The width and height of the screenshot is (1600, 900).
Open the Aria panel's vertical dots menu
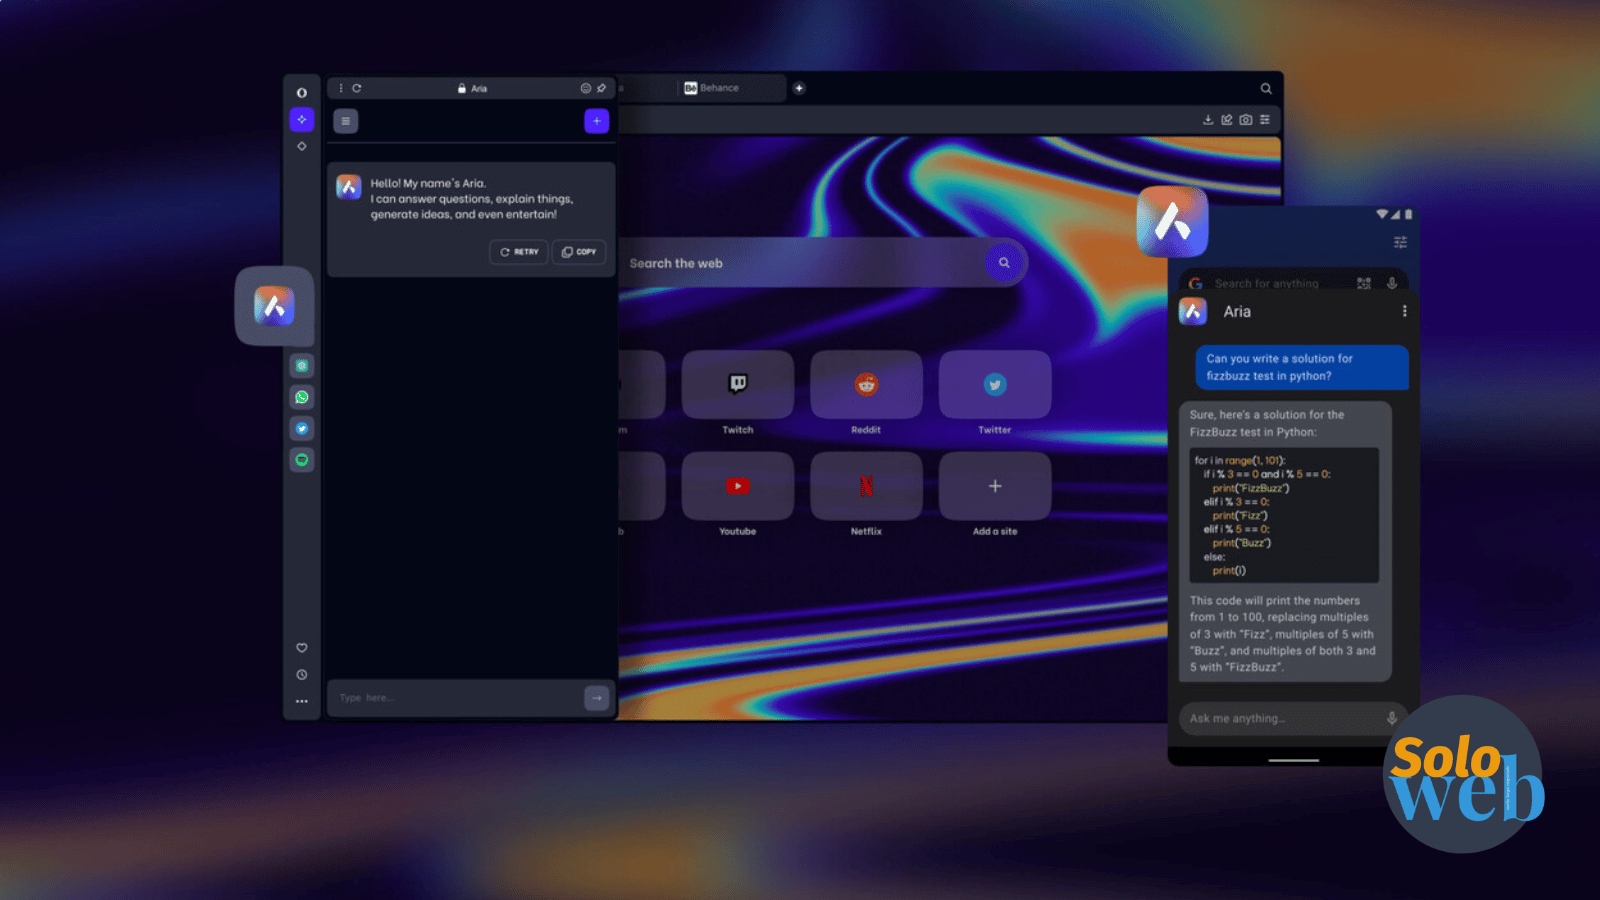(x=341, y=88)
